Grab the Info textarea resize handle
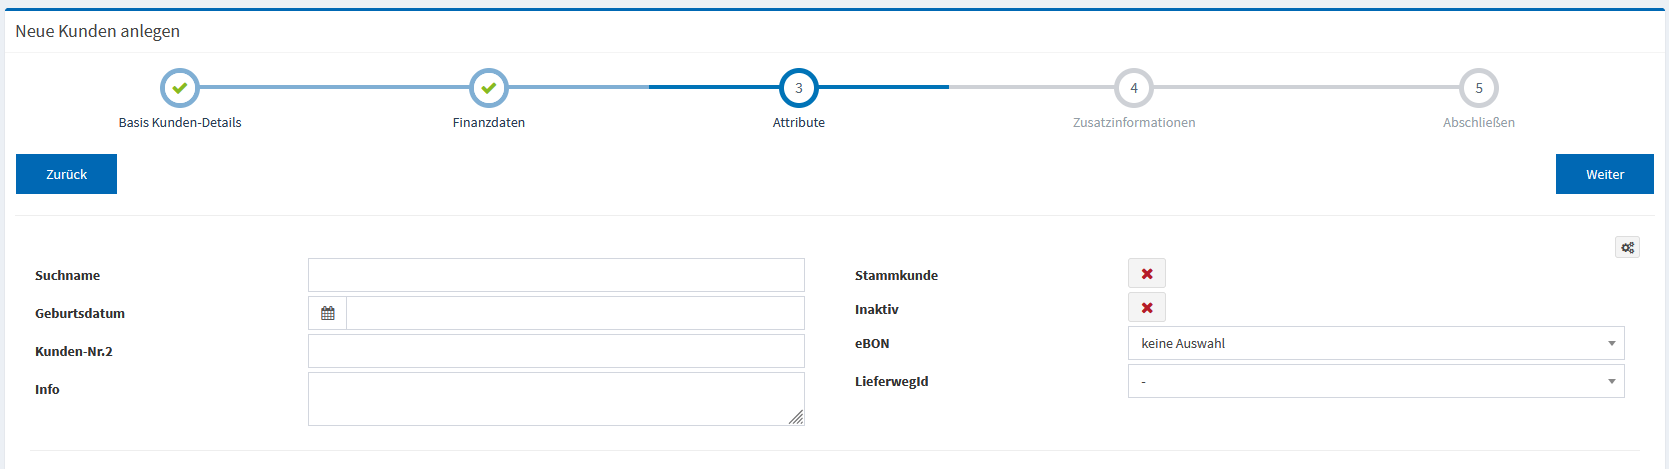Viewport: 1669px width, 469px height. coord(796,418)
